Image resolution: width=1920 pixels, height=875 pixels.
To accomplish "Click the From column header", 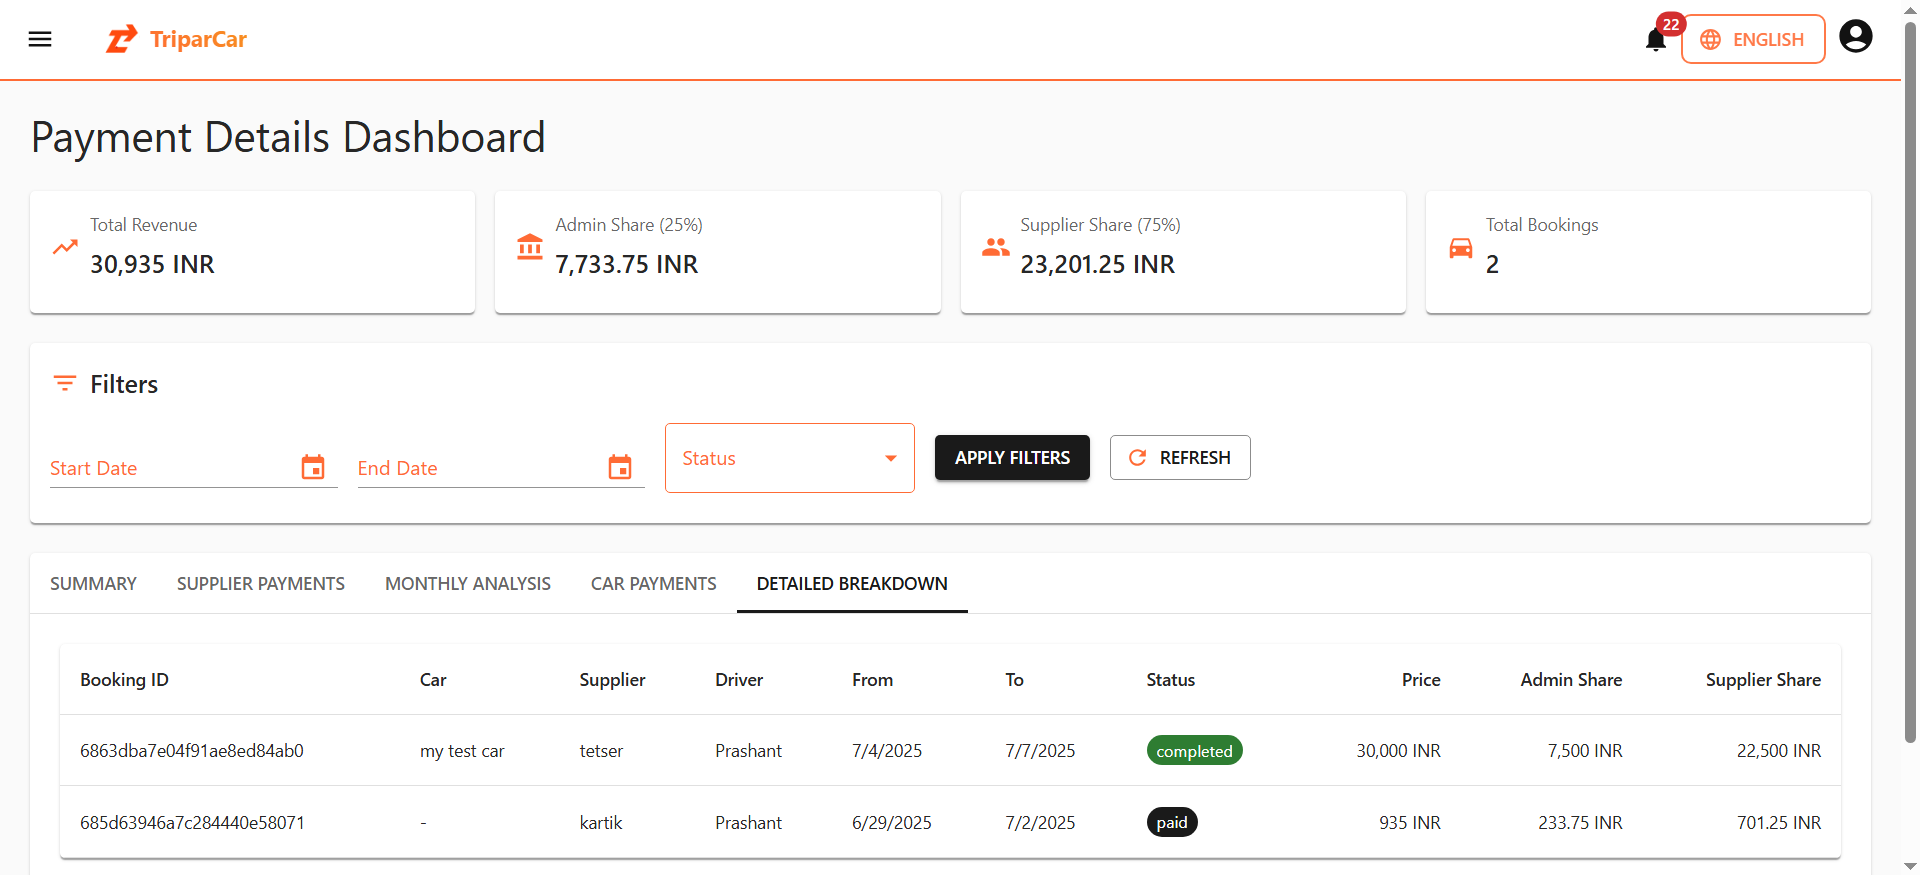I will coord(872,680).
